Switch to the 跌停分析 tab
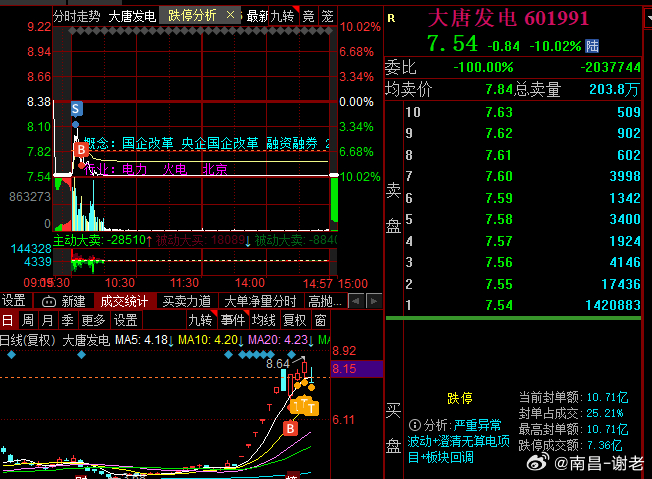The image size is (652, 479). pos(192,16)
